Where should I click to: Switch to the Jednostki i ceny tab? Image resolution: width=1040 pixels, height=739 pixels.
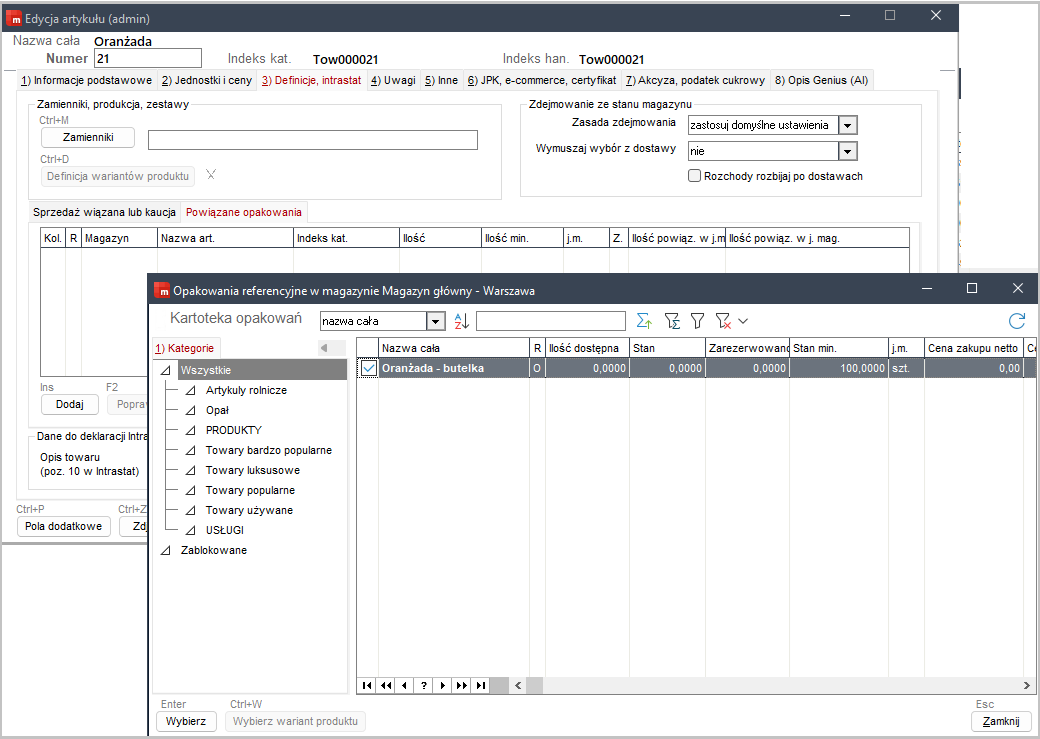207,80
